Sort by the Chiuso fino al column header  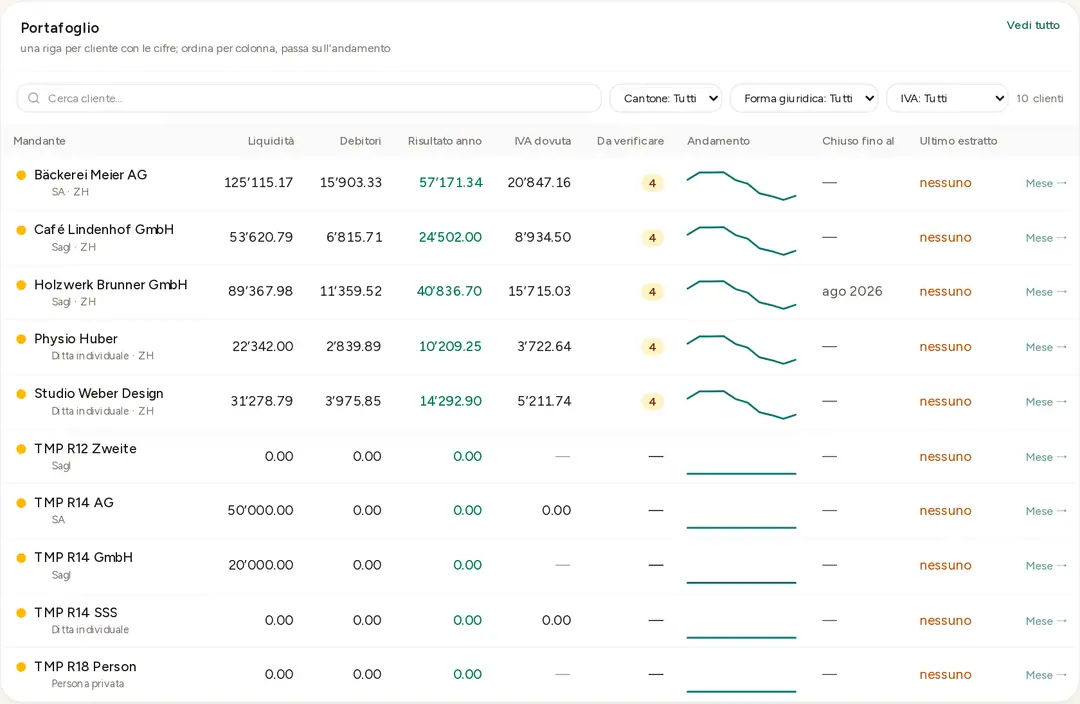858,141
